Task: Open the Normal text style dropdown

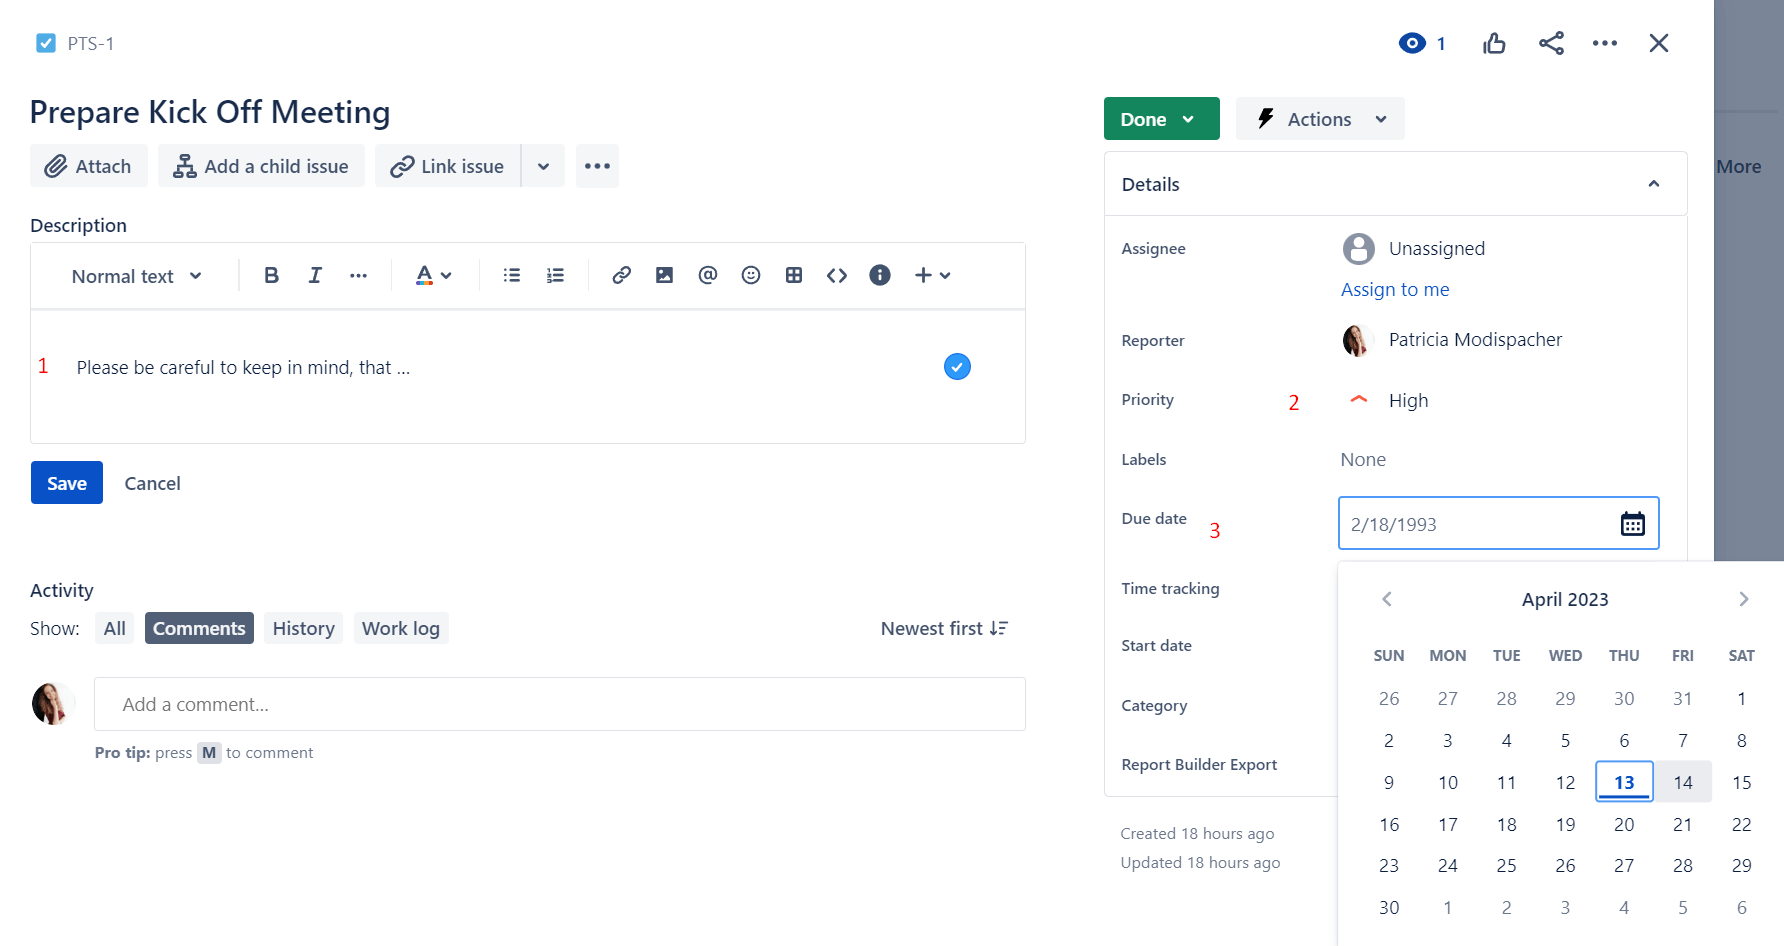Action: click(137, 275)
